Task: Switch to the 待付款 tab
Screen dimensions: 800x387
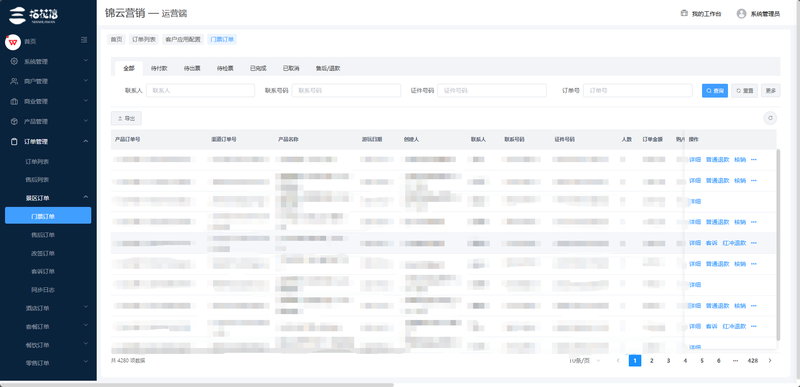Action: (x=159, y=68)
